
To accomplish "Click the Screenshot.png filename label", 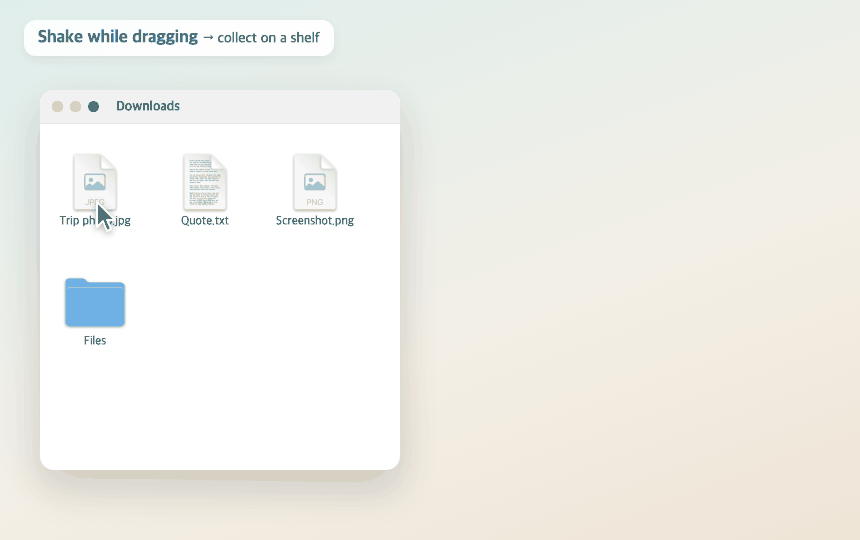I will 315,220.
